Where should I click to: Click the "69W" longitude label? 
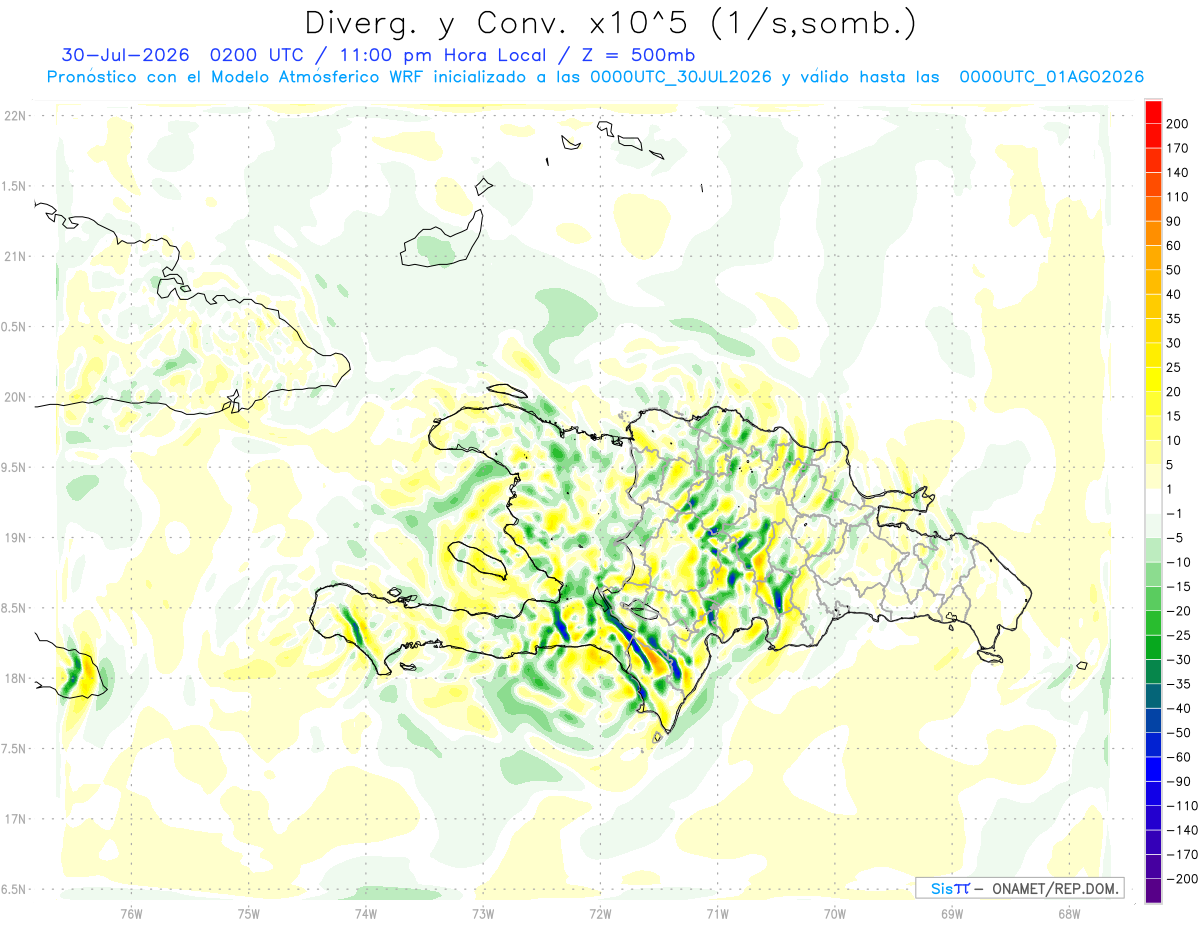951,913
